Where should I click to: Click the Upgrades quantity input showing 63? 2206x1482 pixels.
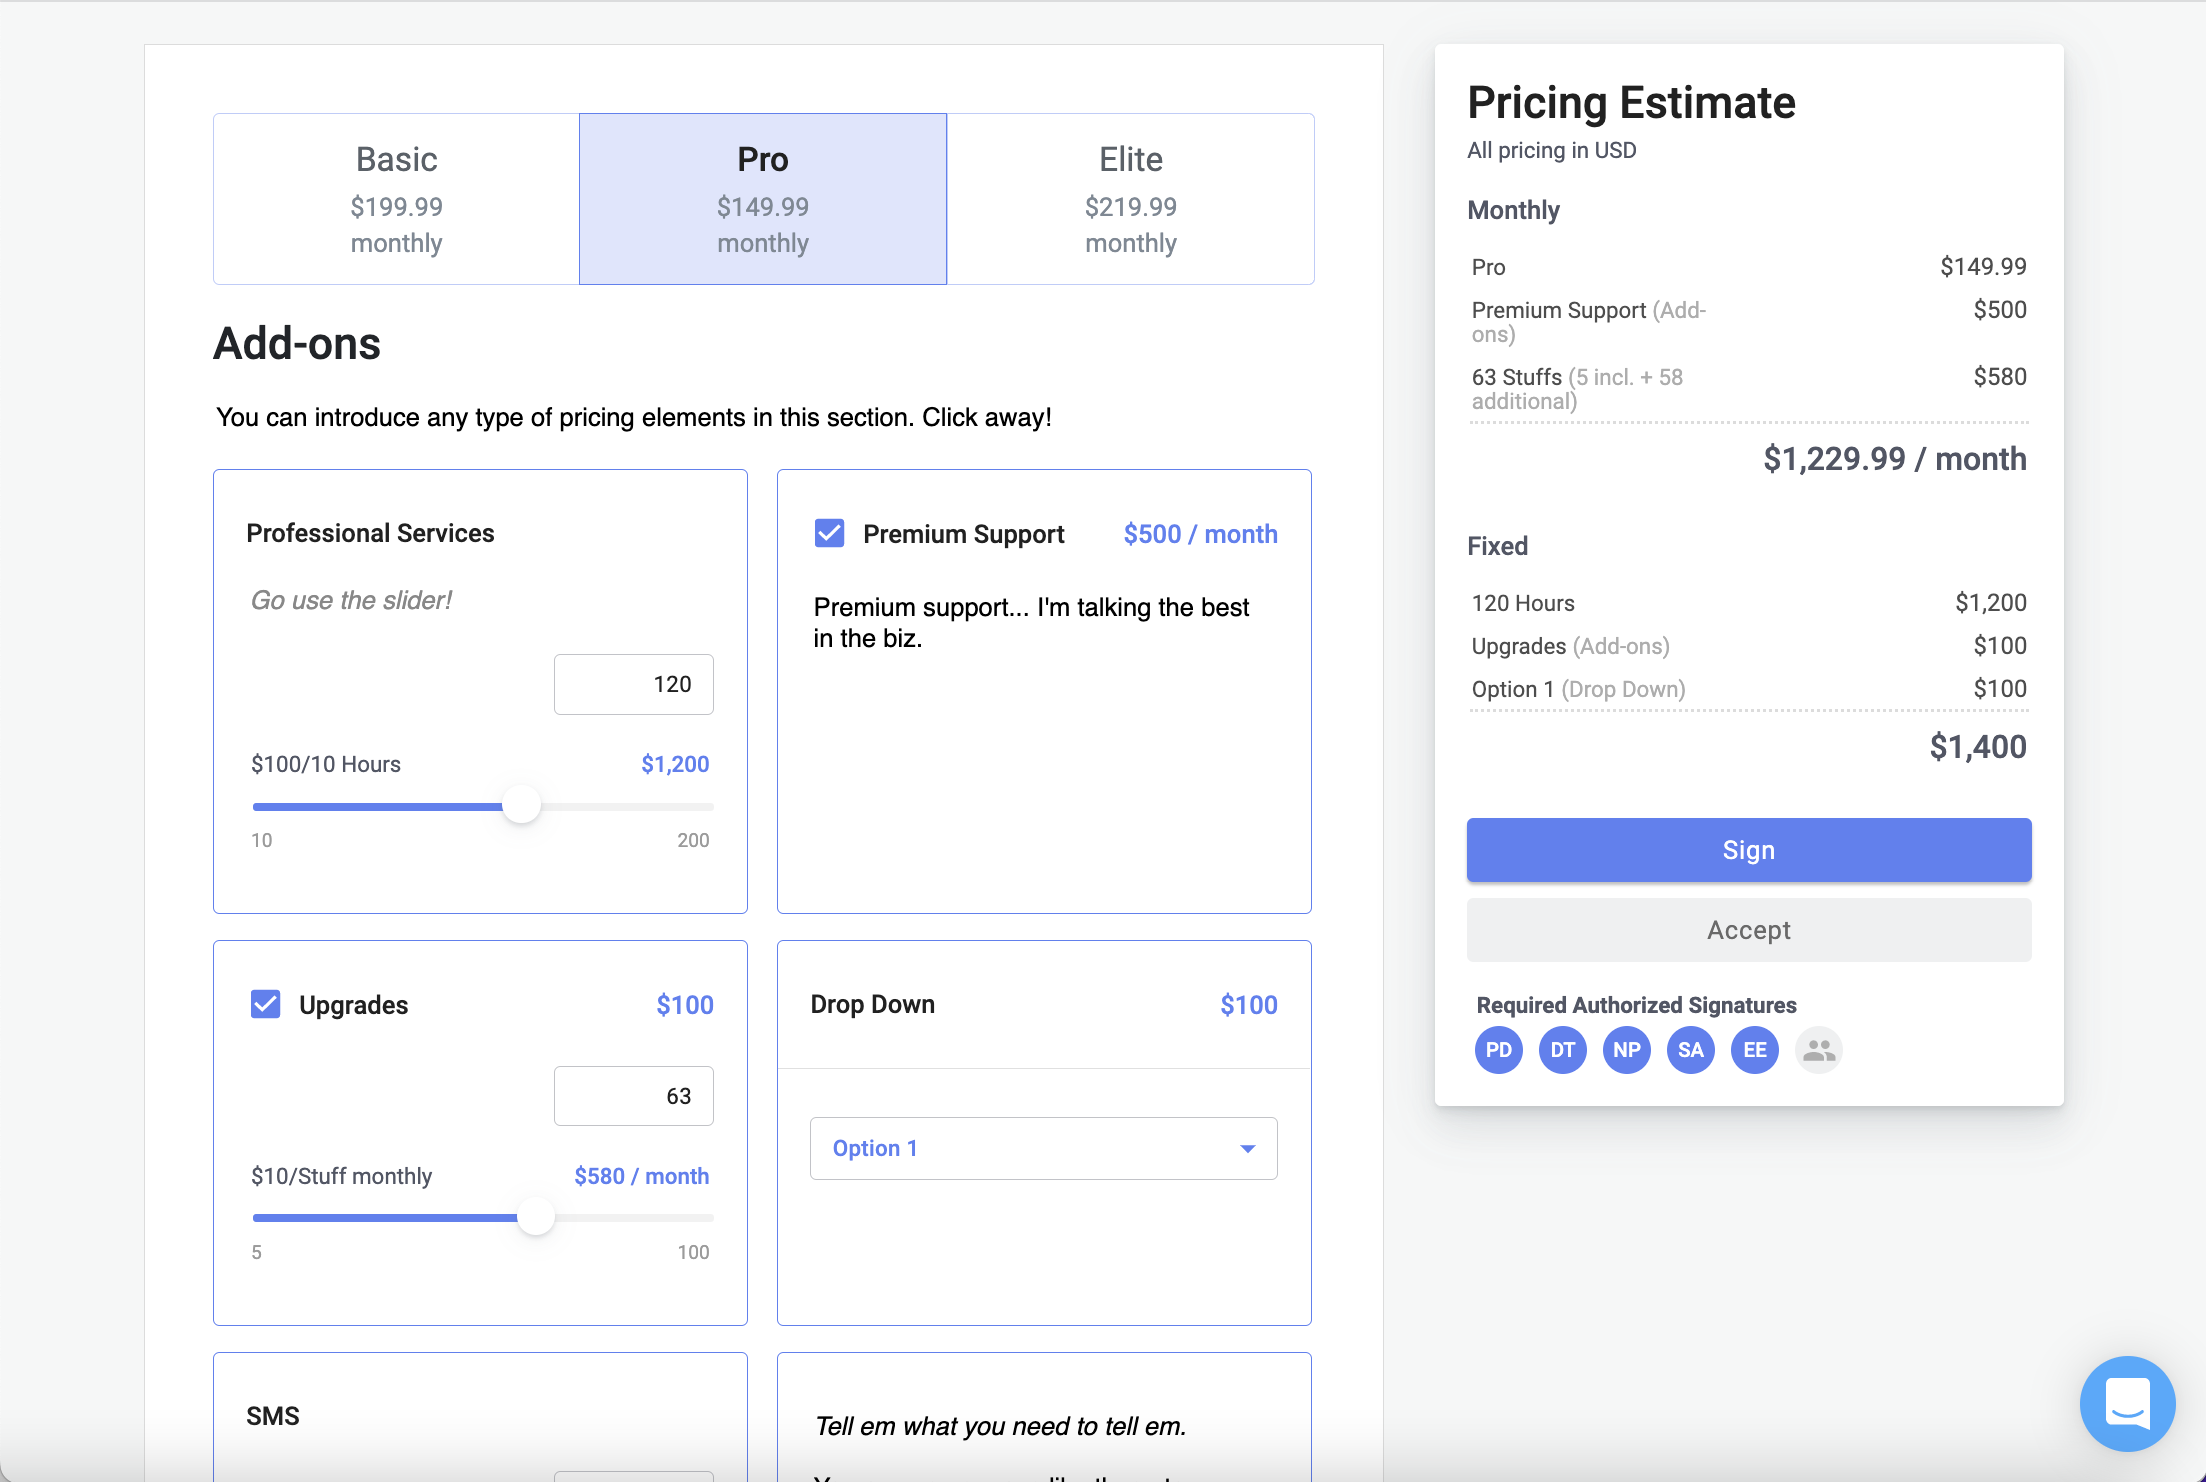(x=633, y=1095)
